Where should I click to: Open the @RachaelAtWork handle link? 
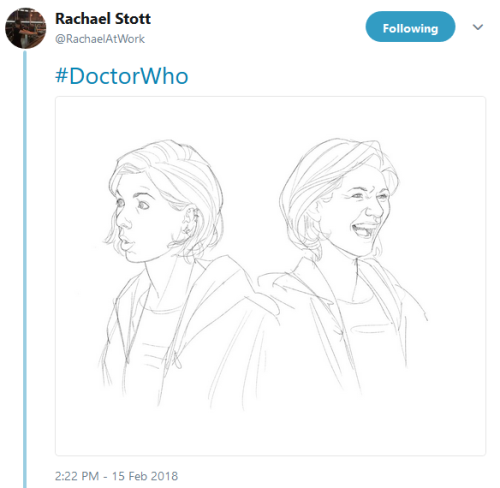point(100,39)
